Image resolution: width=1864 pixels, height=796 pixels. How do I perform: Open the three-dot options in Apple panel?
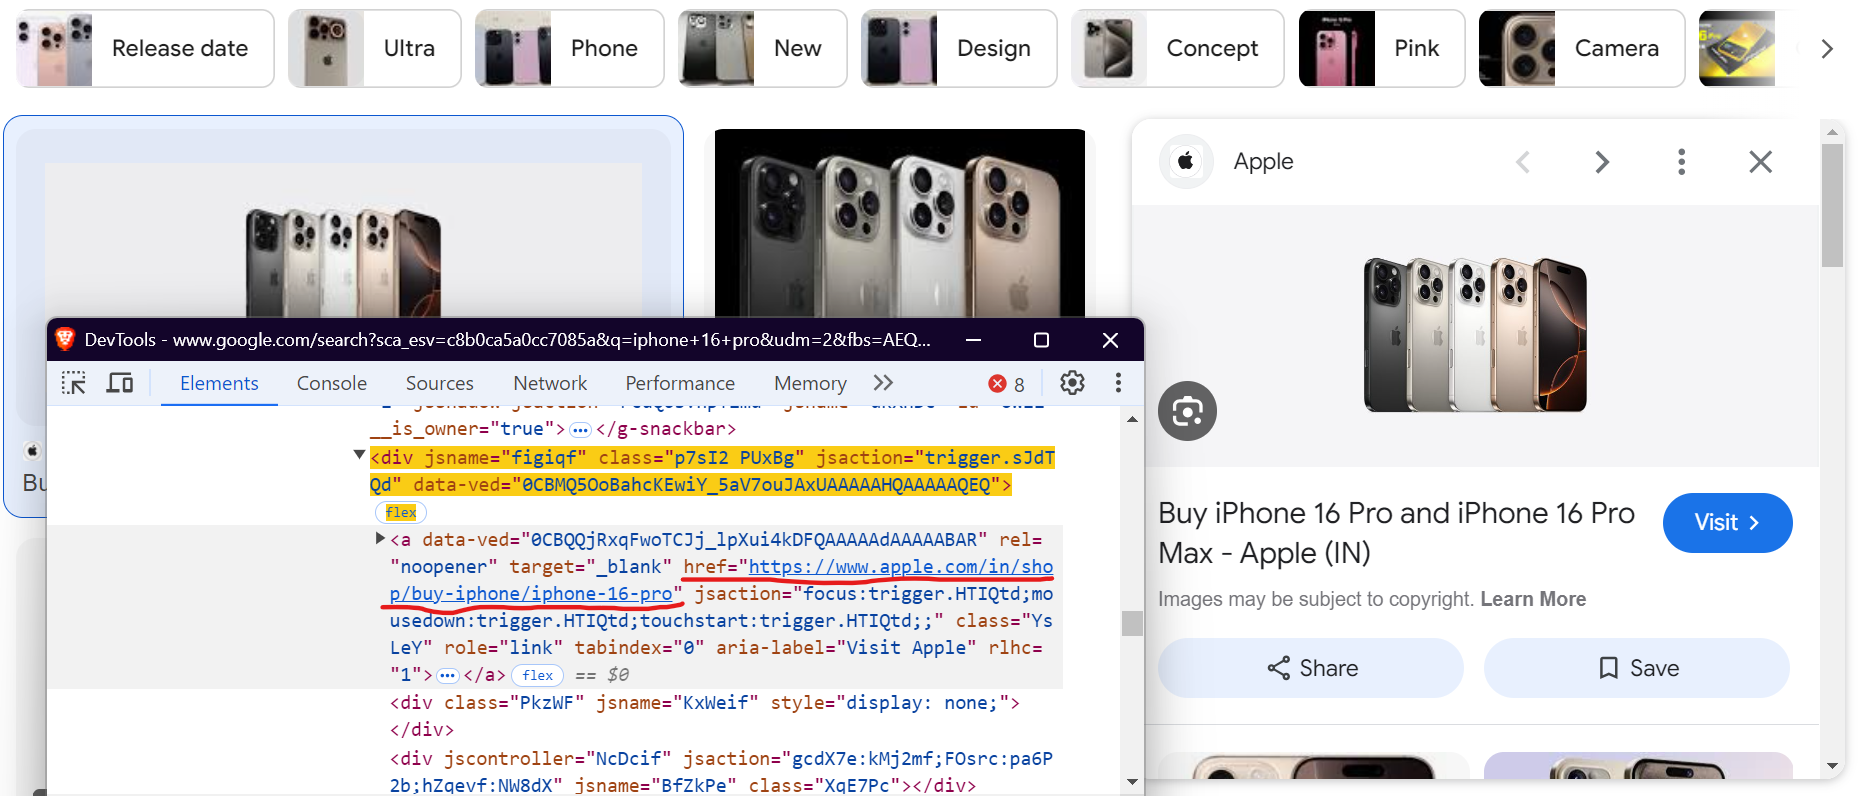(1682, 162)
